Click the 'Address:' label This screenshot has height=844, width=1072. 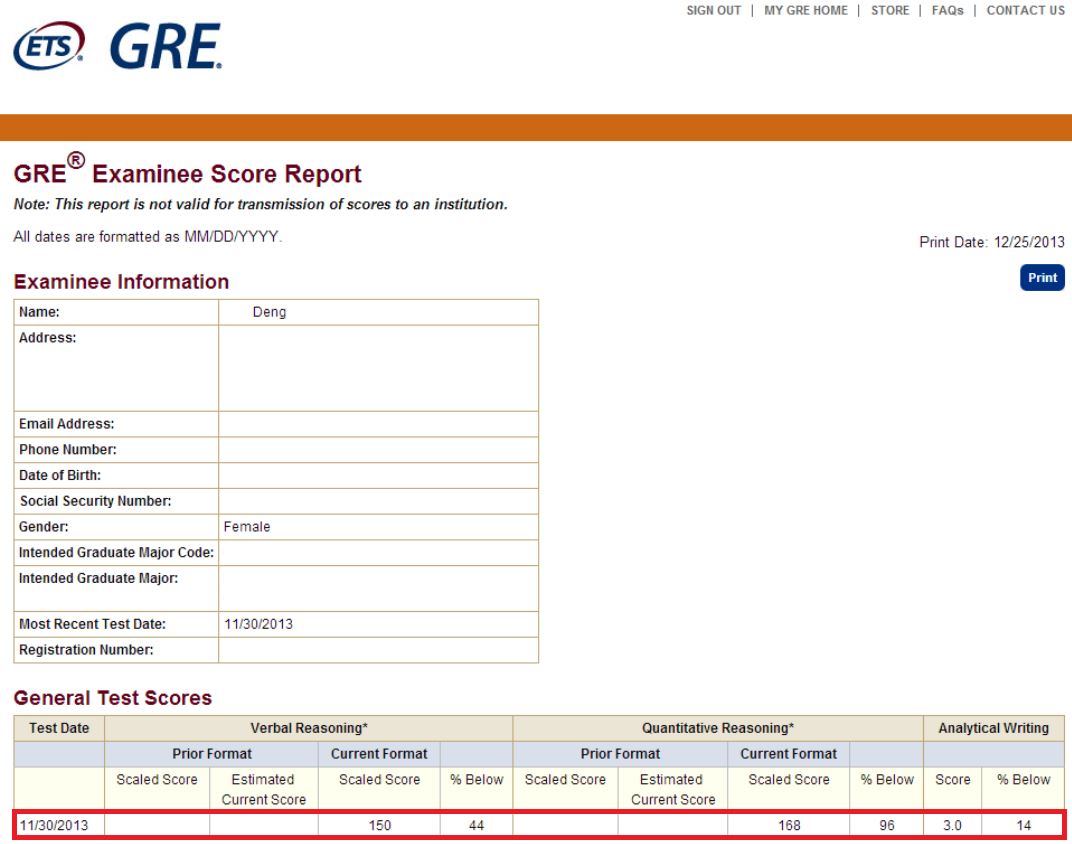click(x=47, y=338)
